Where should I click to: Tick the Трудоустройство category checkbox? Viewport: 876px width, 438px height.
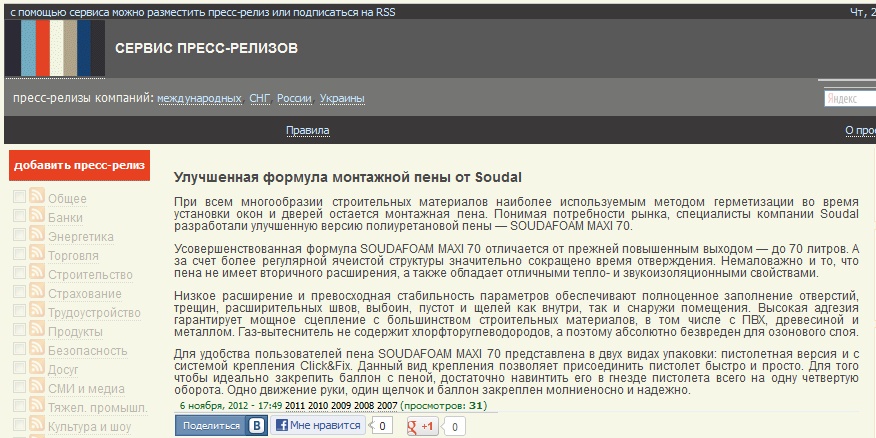(x=20, y=311)
